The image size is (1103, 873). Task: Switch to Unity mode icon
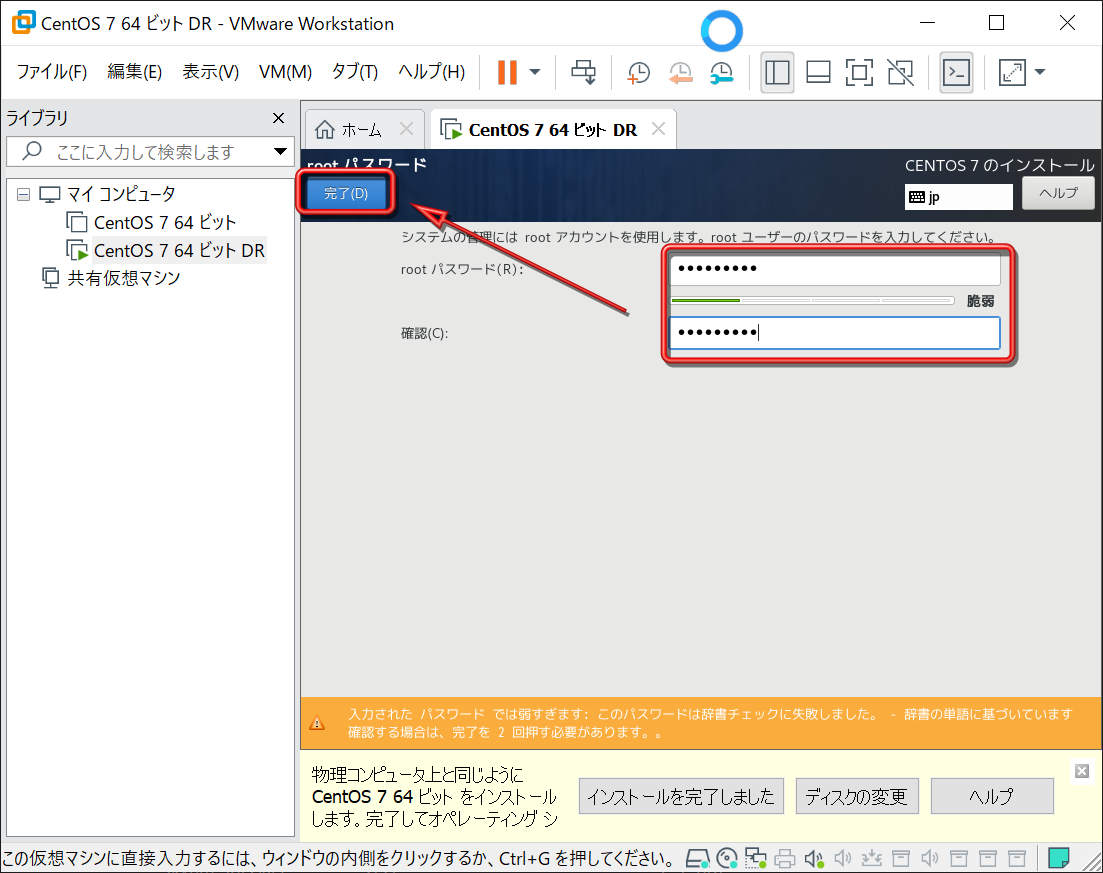[900, 72]
